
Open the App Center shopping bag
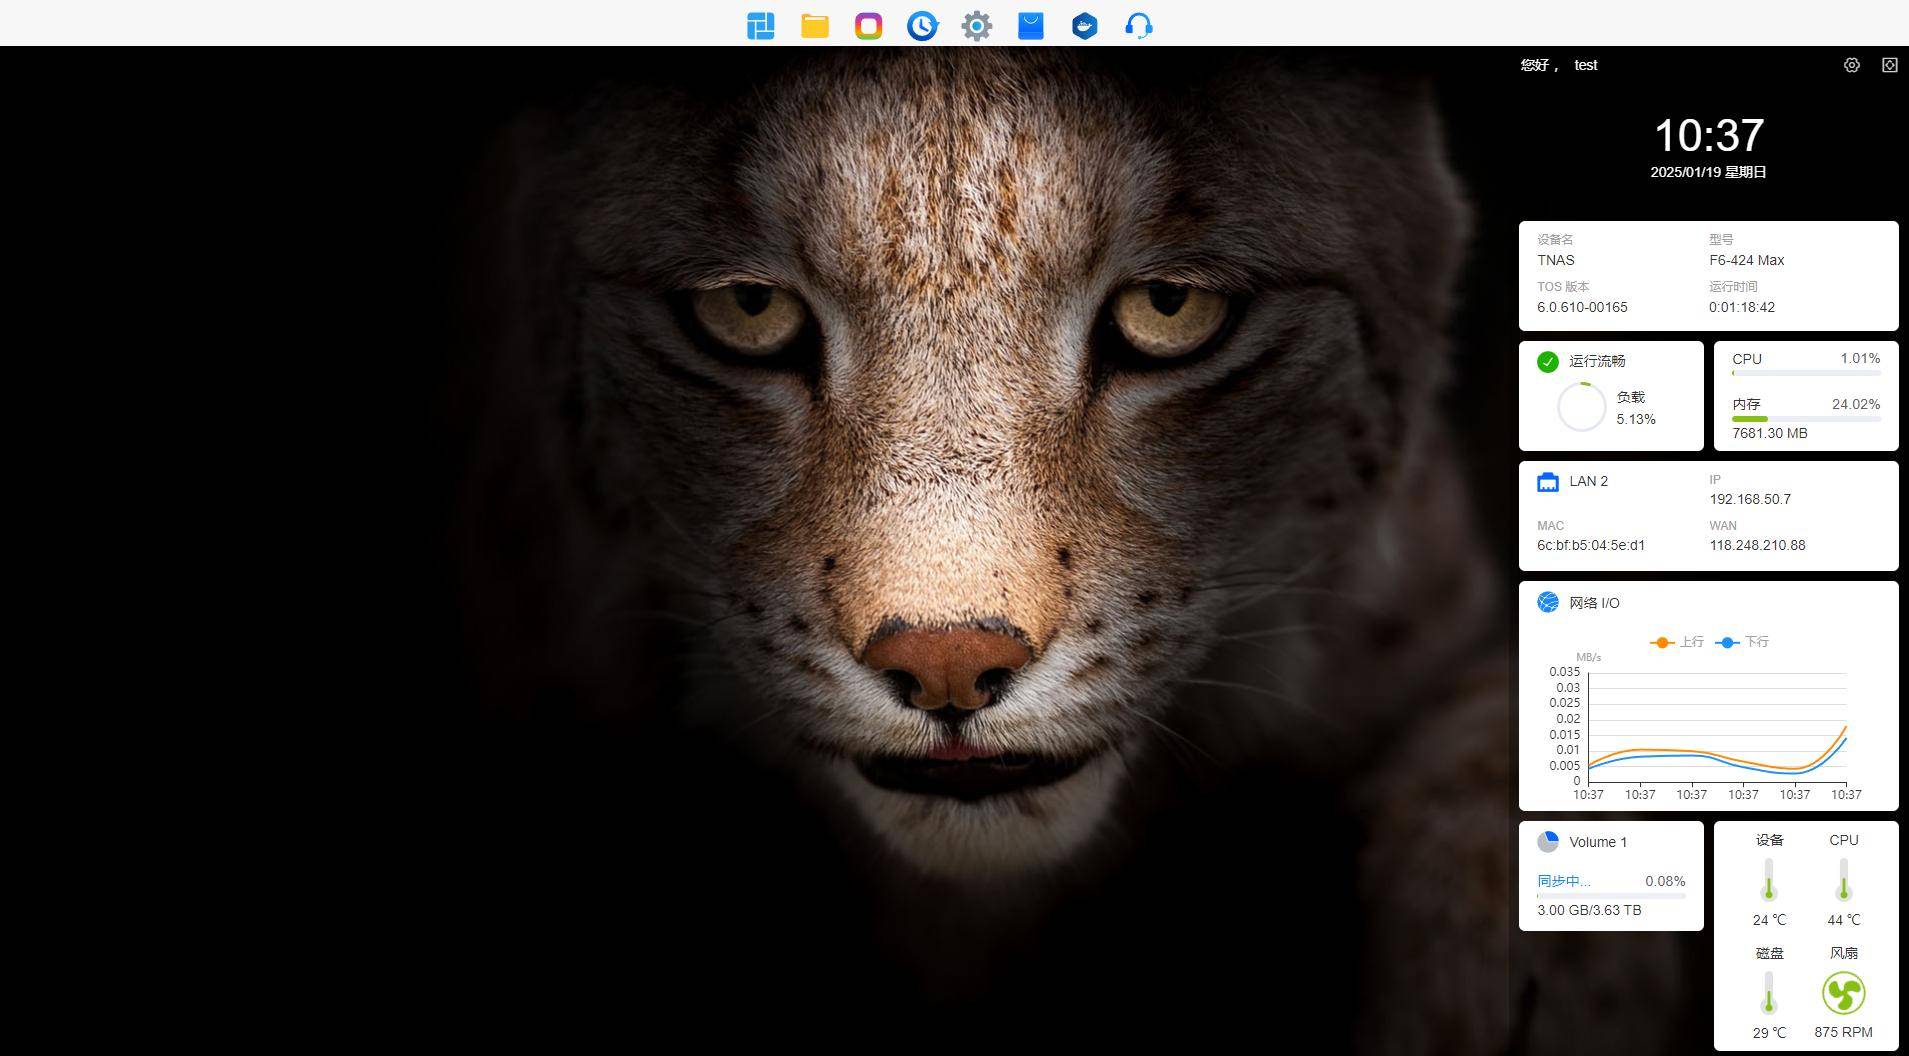tap(1031, 26)
